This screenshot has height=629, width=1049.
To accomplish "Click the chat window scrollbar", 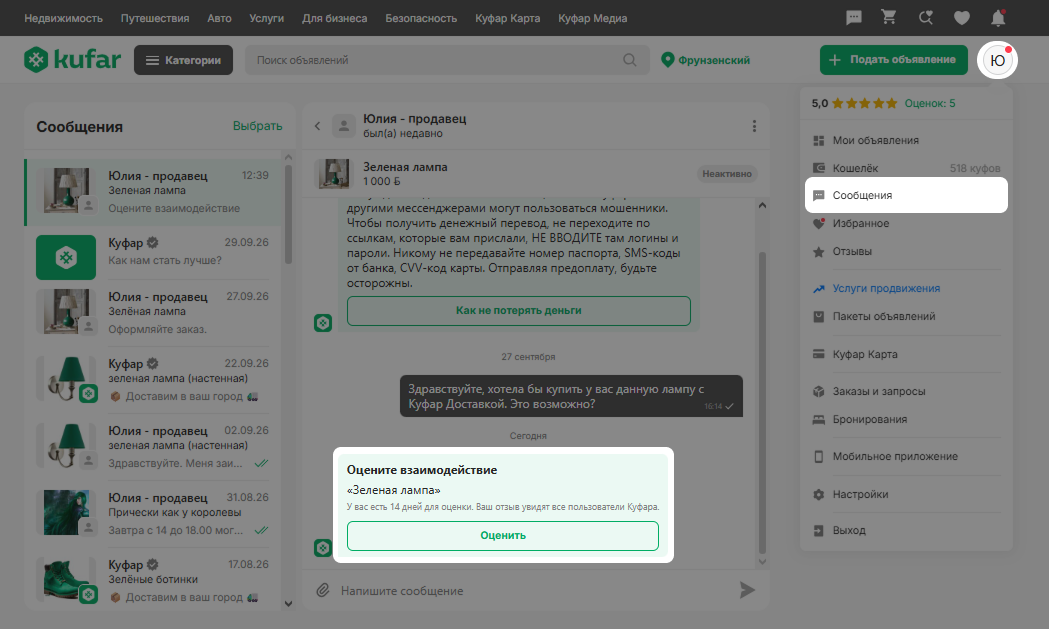I will (762, 401).
